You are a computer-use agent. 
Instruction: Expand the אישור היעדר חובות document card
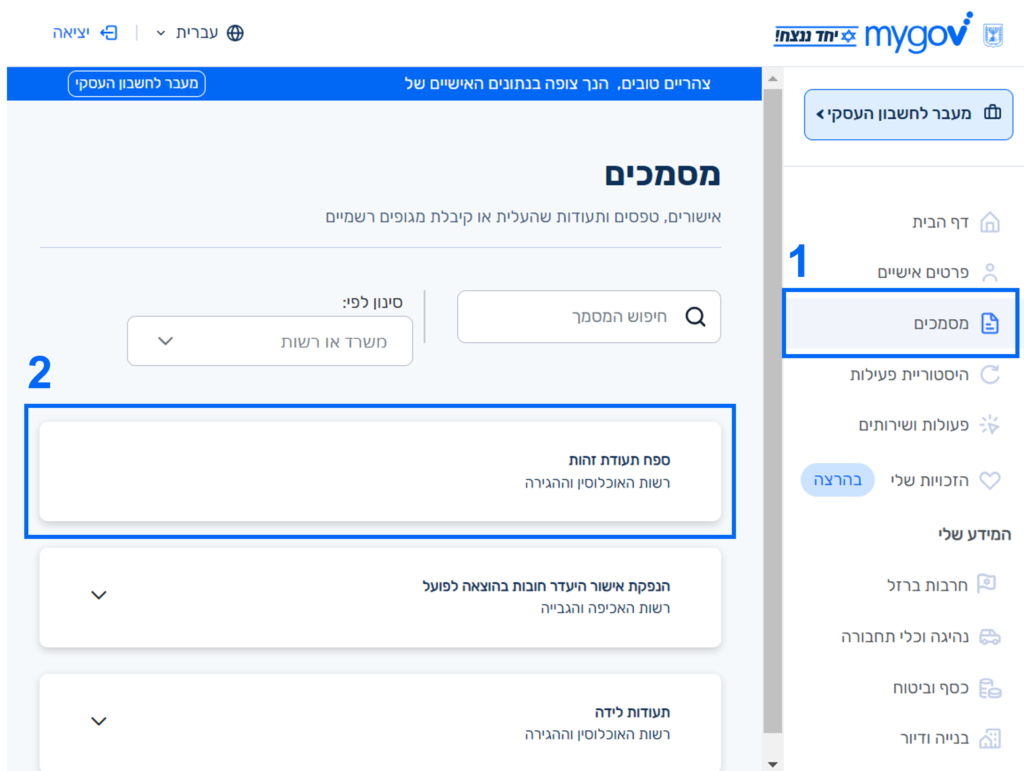coord(98,595)
